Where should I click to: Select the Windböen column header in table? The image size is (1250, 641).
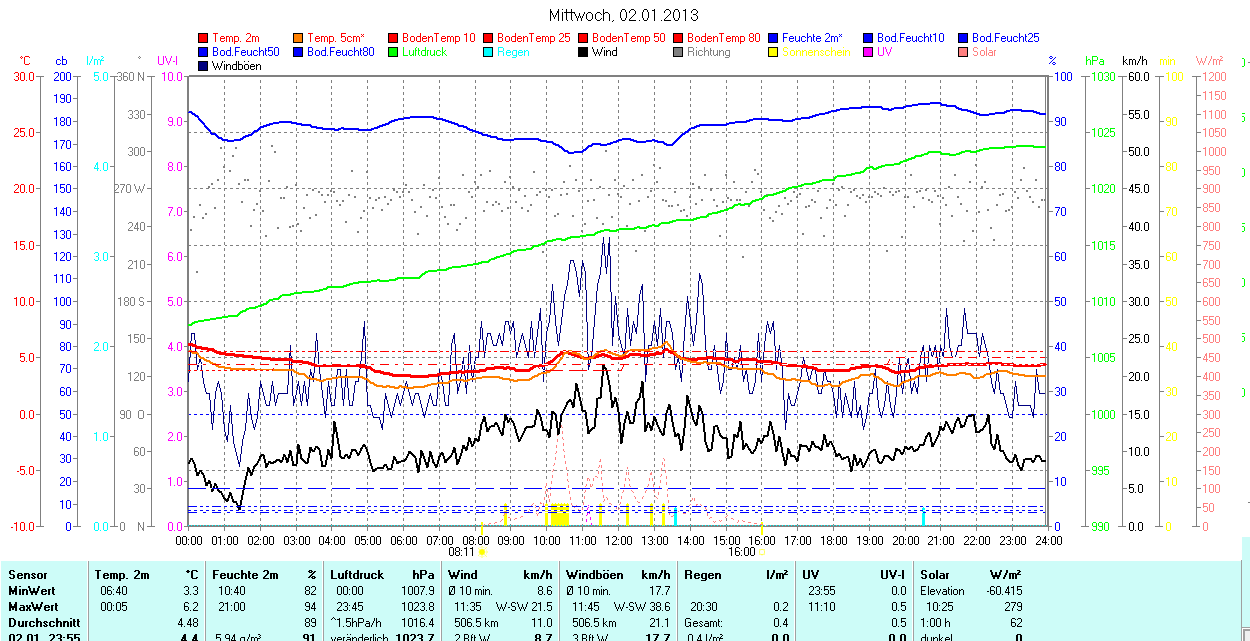coord(597,575)
